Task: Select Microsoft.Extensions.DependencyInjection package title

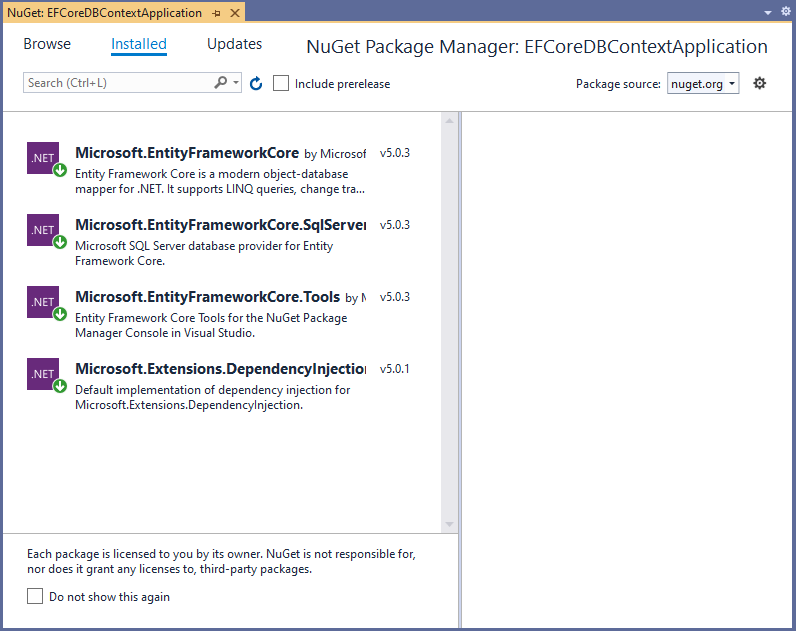Action: click(x=221, y=369)
